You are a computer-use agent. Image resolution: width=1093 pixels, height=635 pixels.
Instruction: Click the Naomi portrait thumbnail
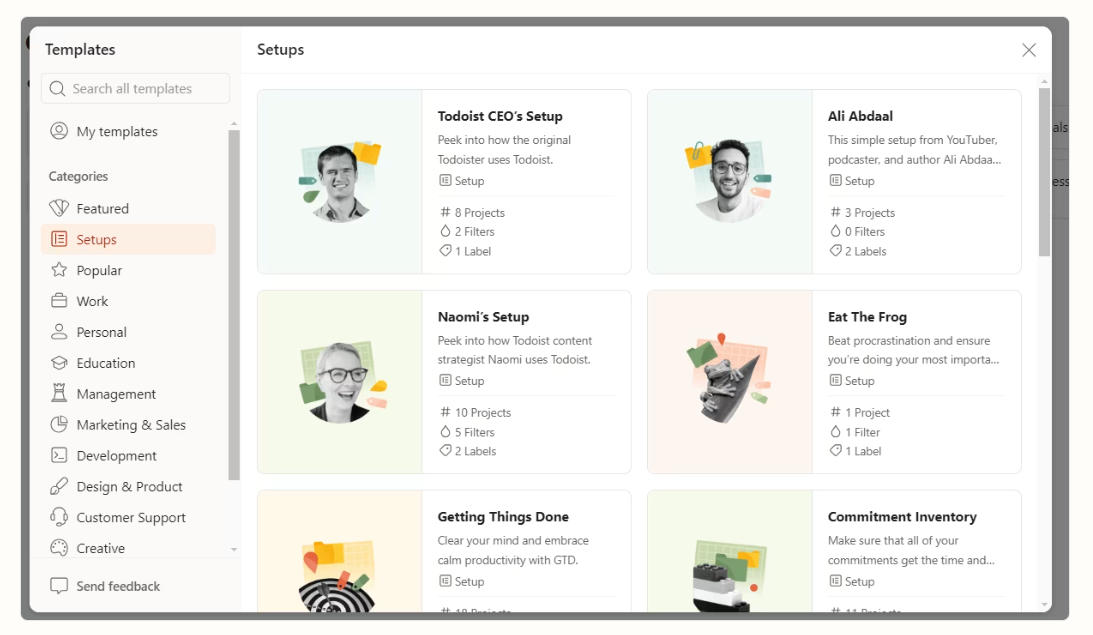pos(339,382)
